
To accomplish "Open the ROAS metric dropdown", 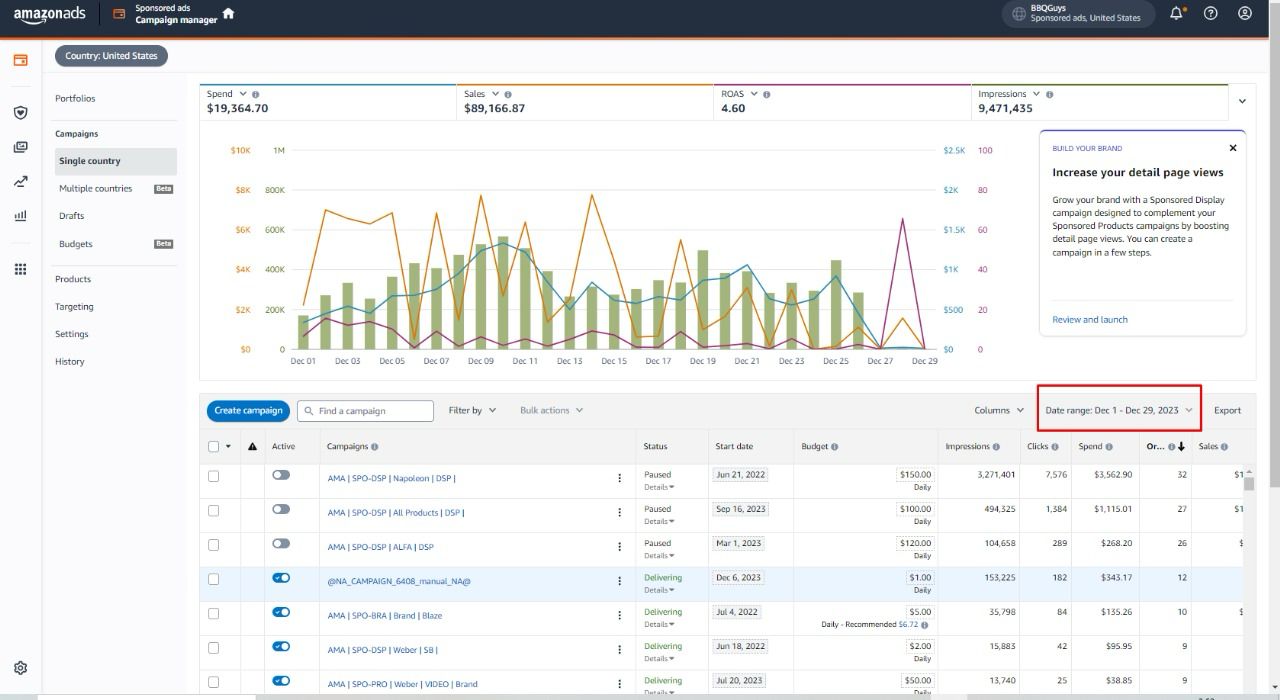I will 753,94.
